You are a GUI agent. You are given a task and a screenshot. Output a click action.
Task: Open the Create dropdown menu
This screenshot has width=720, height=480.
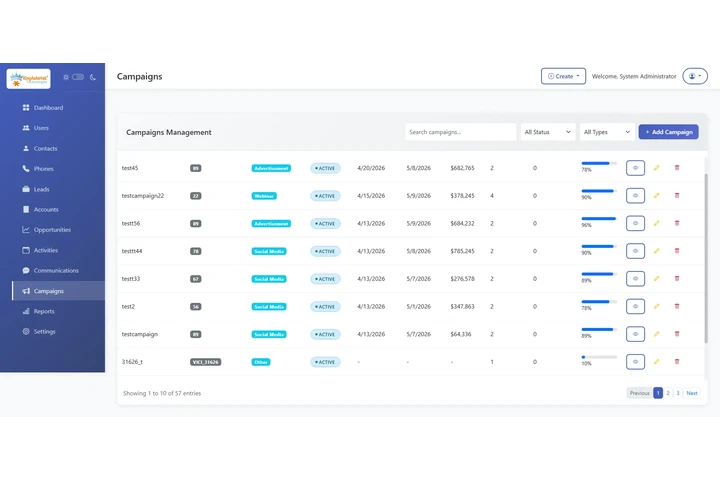[563, 76]
